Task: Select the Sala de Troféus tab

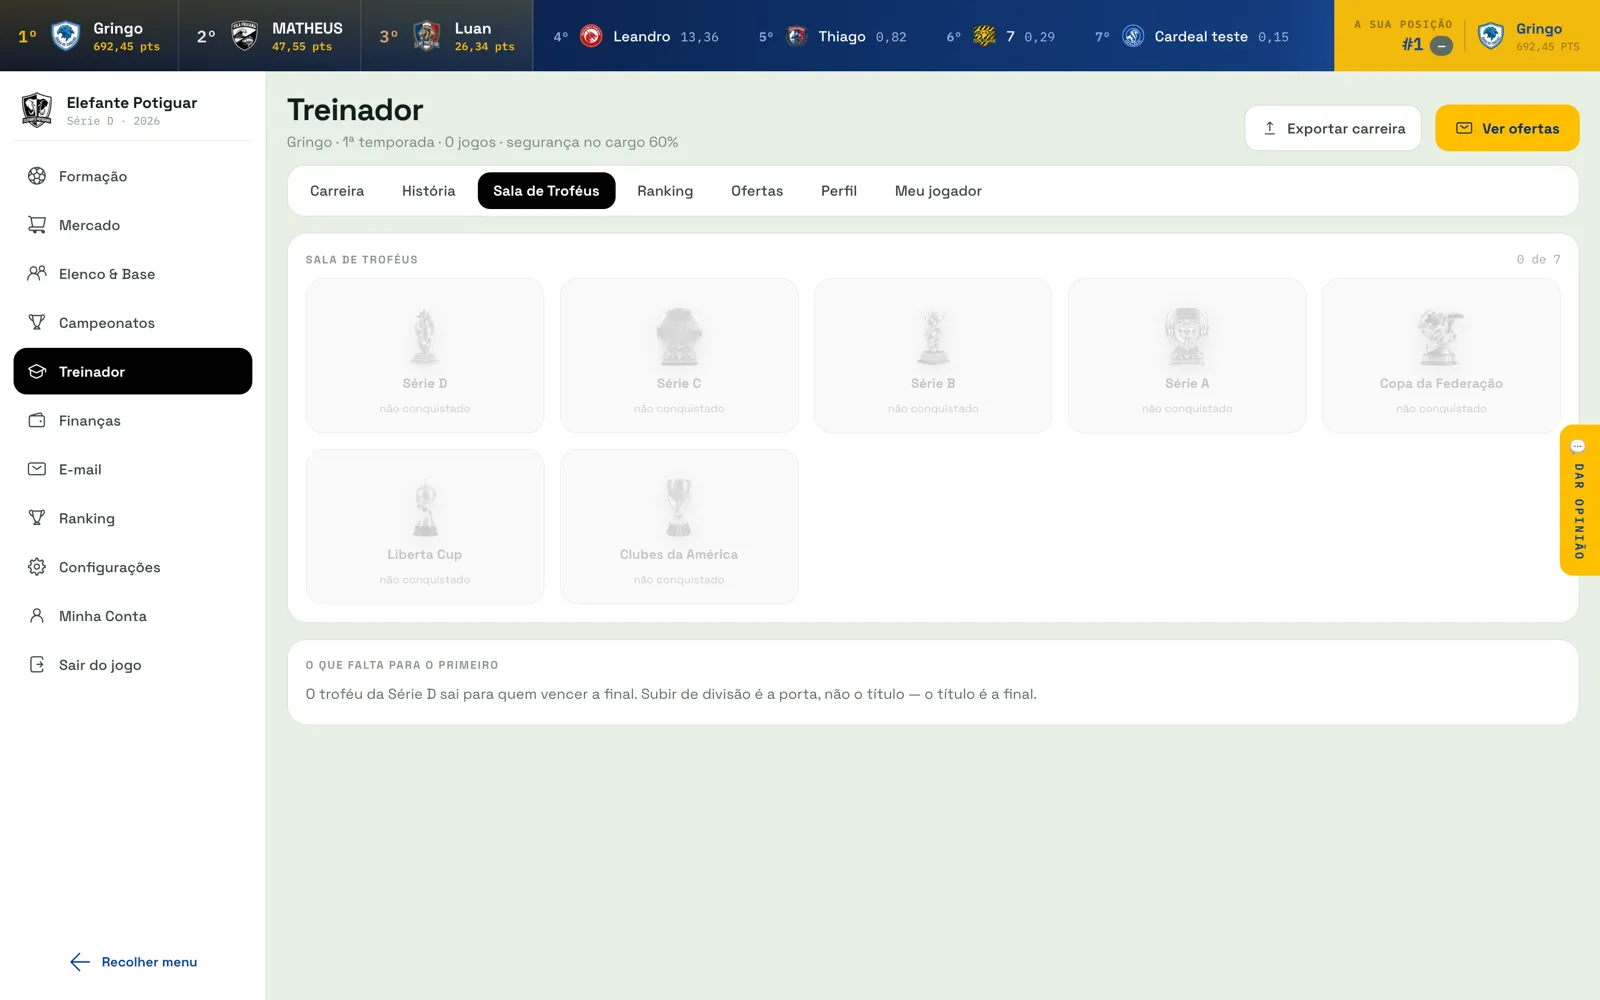Action: click(x=546, y=191)
